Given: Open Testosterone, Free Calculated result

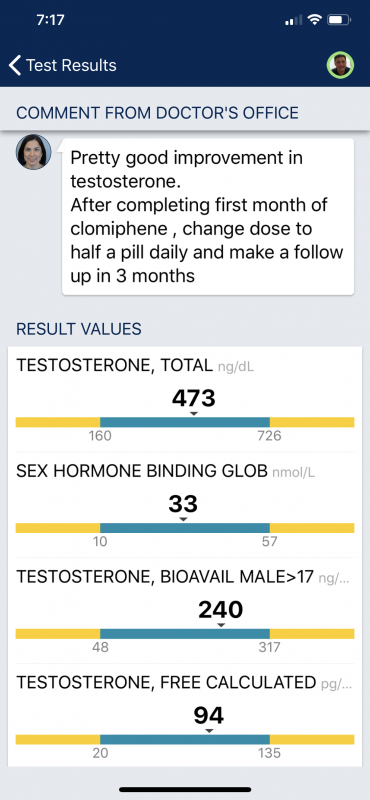Looking at the screenshot, I should (x=185, y=715).
